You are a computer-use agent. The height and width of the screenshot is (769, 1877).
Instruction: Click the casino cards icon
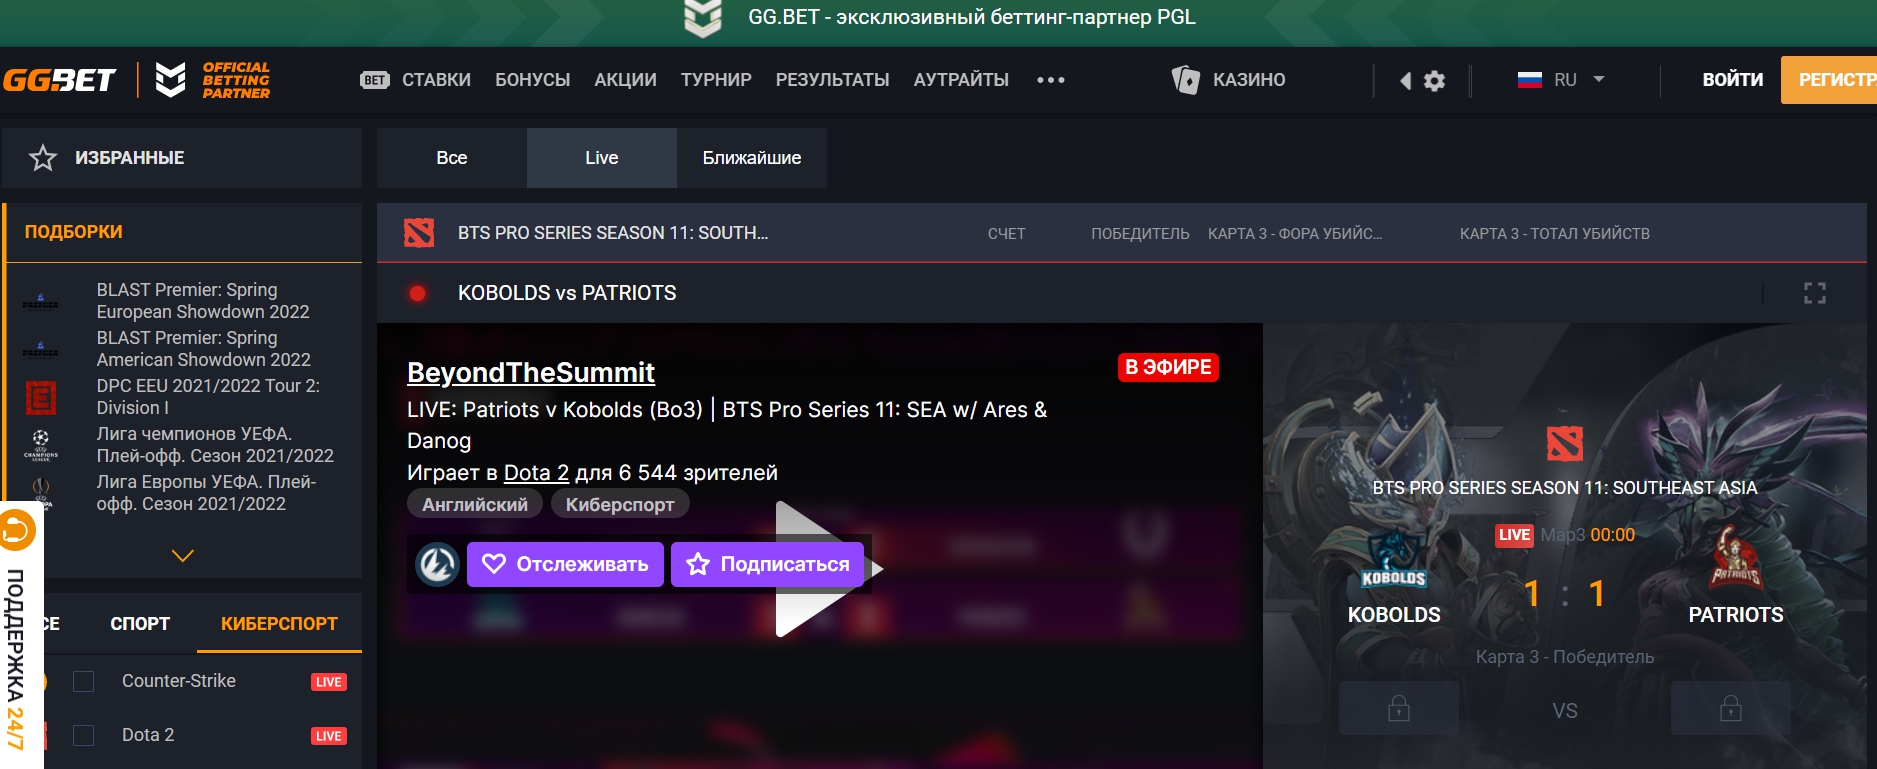pyautogui.click(x=1185, y=80)
